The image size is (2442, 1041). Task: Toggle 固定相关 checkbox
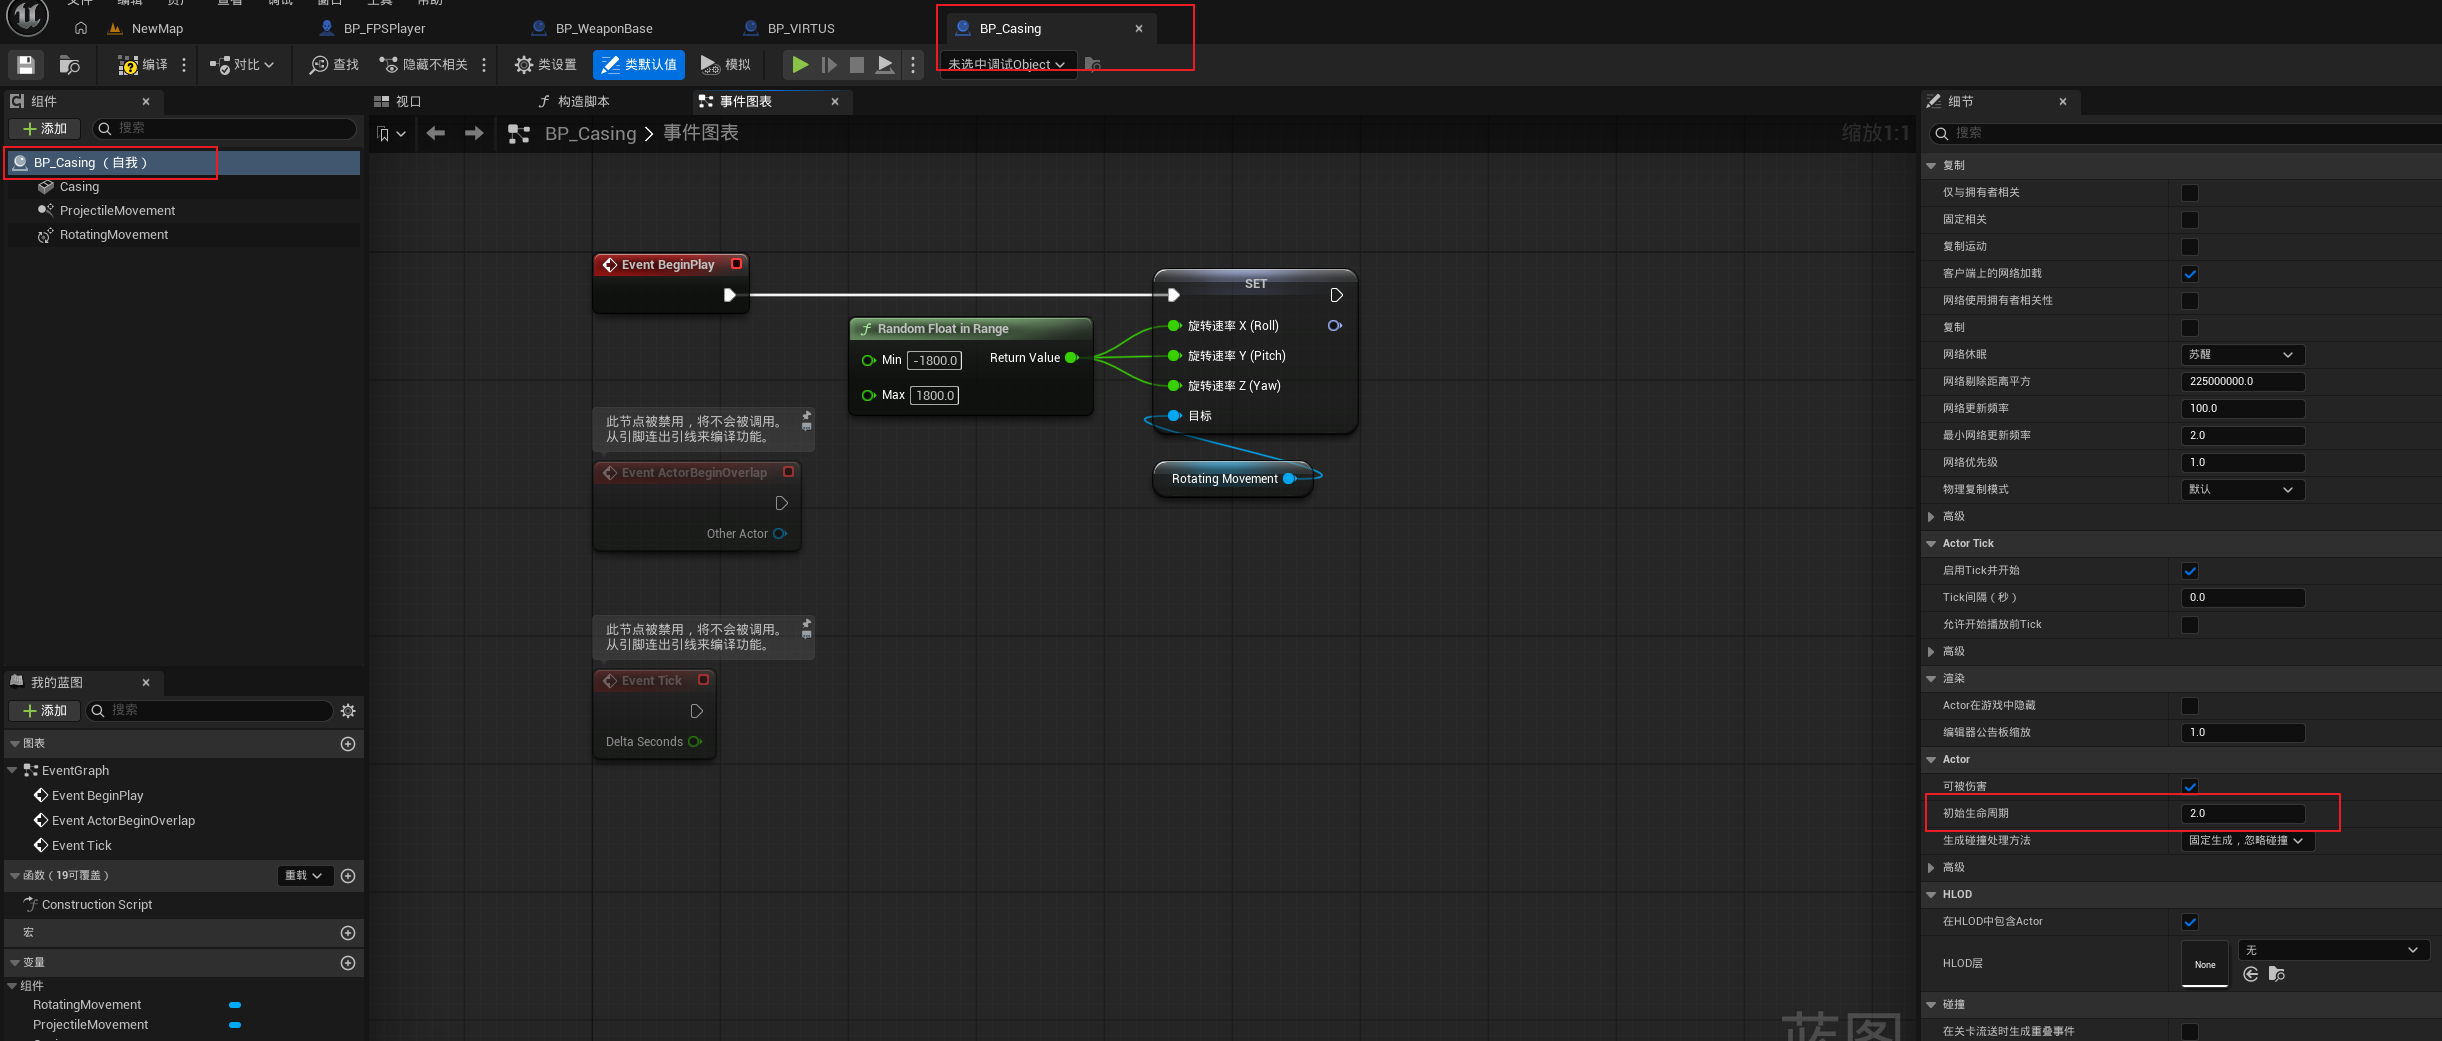pos(2190,220)
